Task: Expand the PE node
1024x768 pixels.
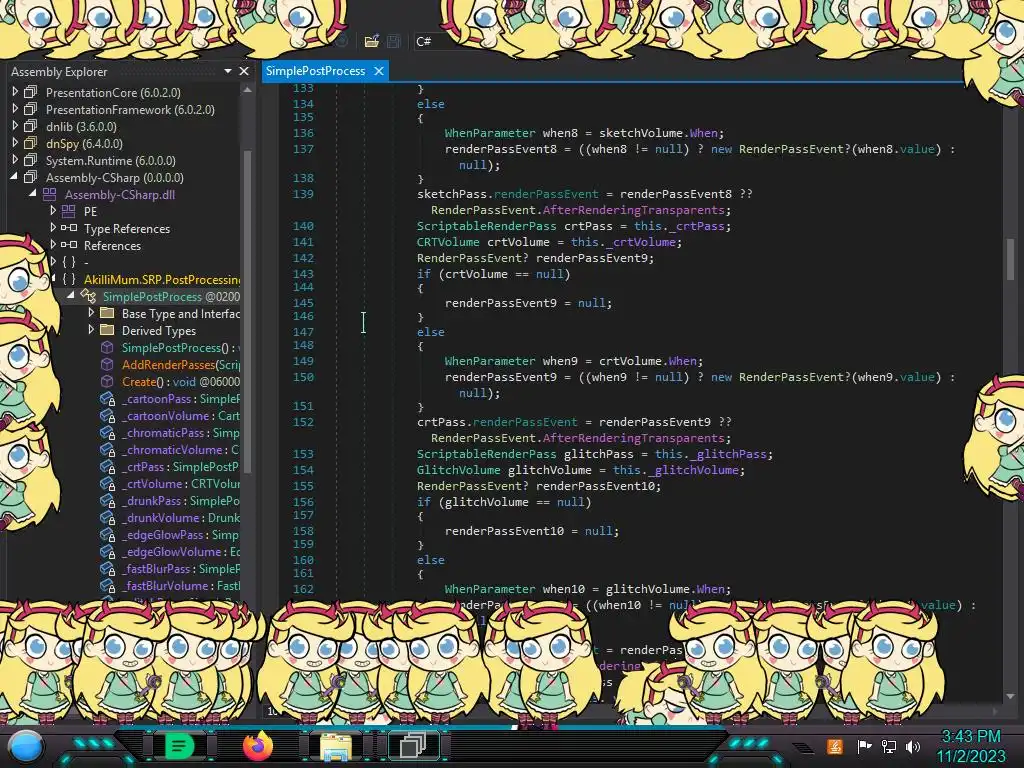Action: [x=53, y=210]
